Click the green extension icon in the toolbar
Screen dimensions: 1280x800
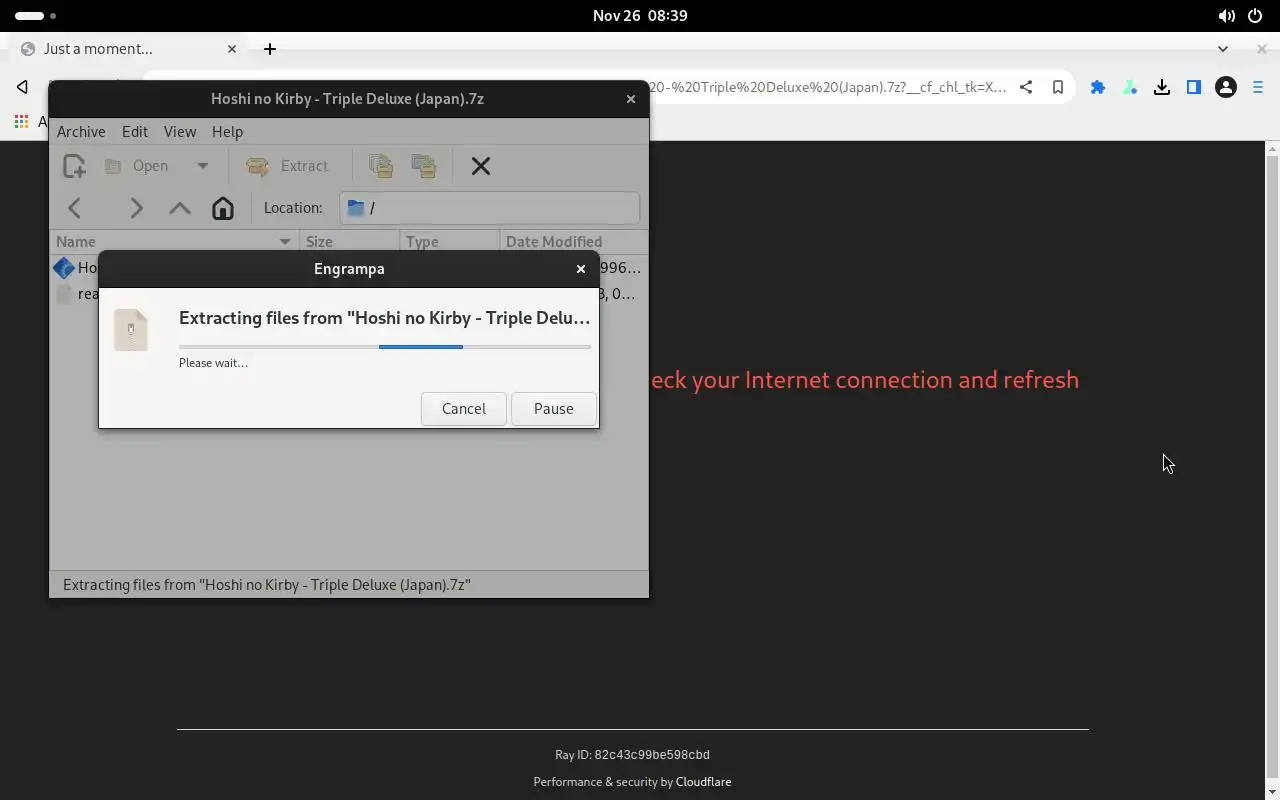1130,87
